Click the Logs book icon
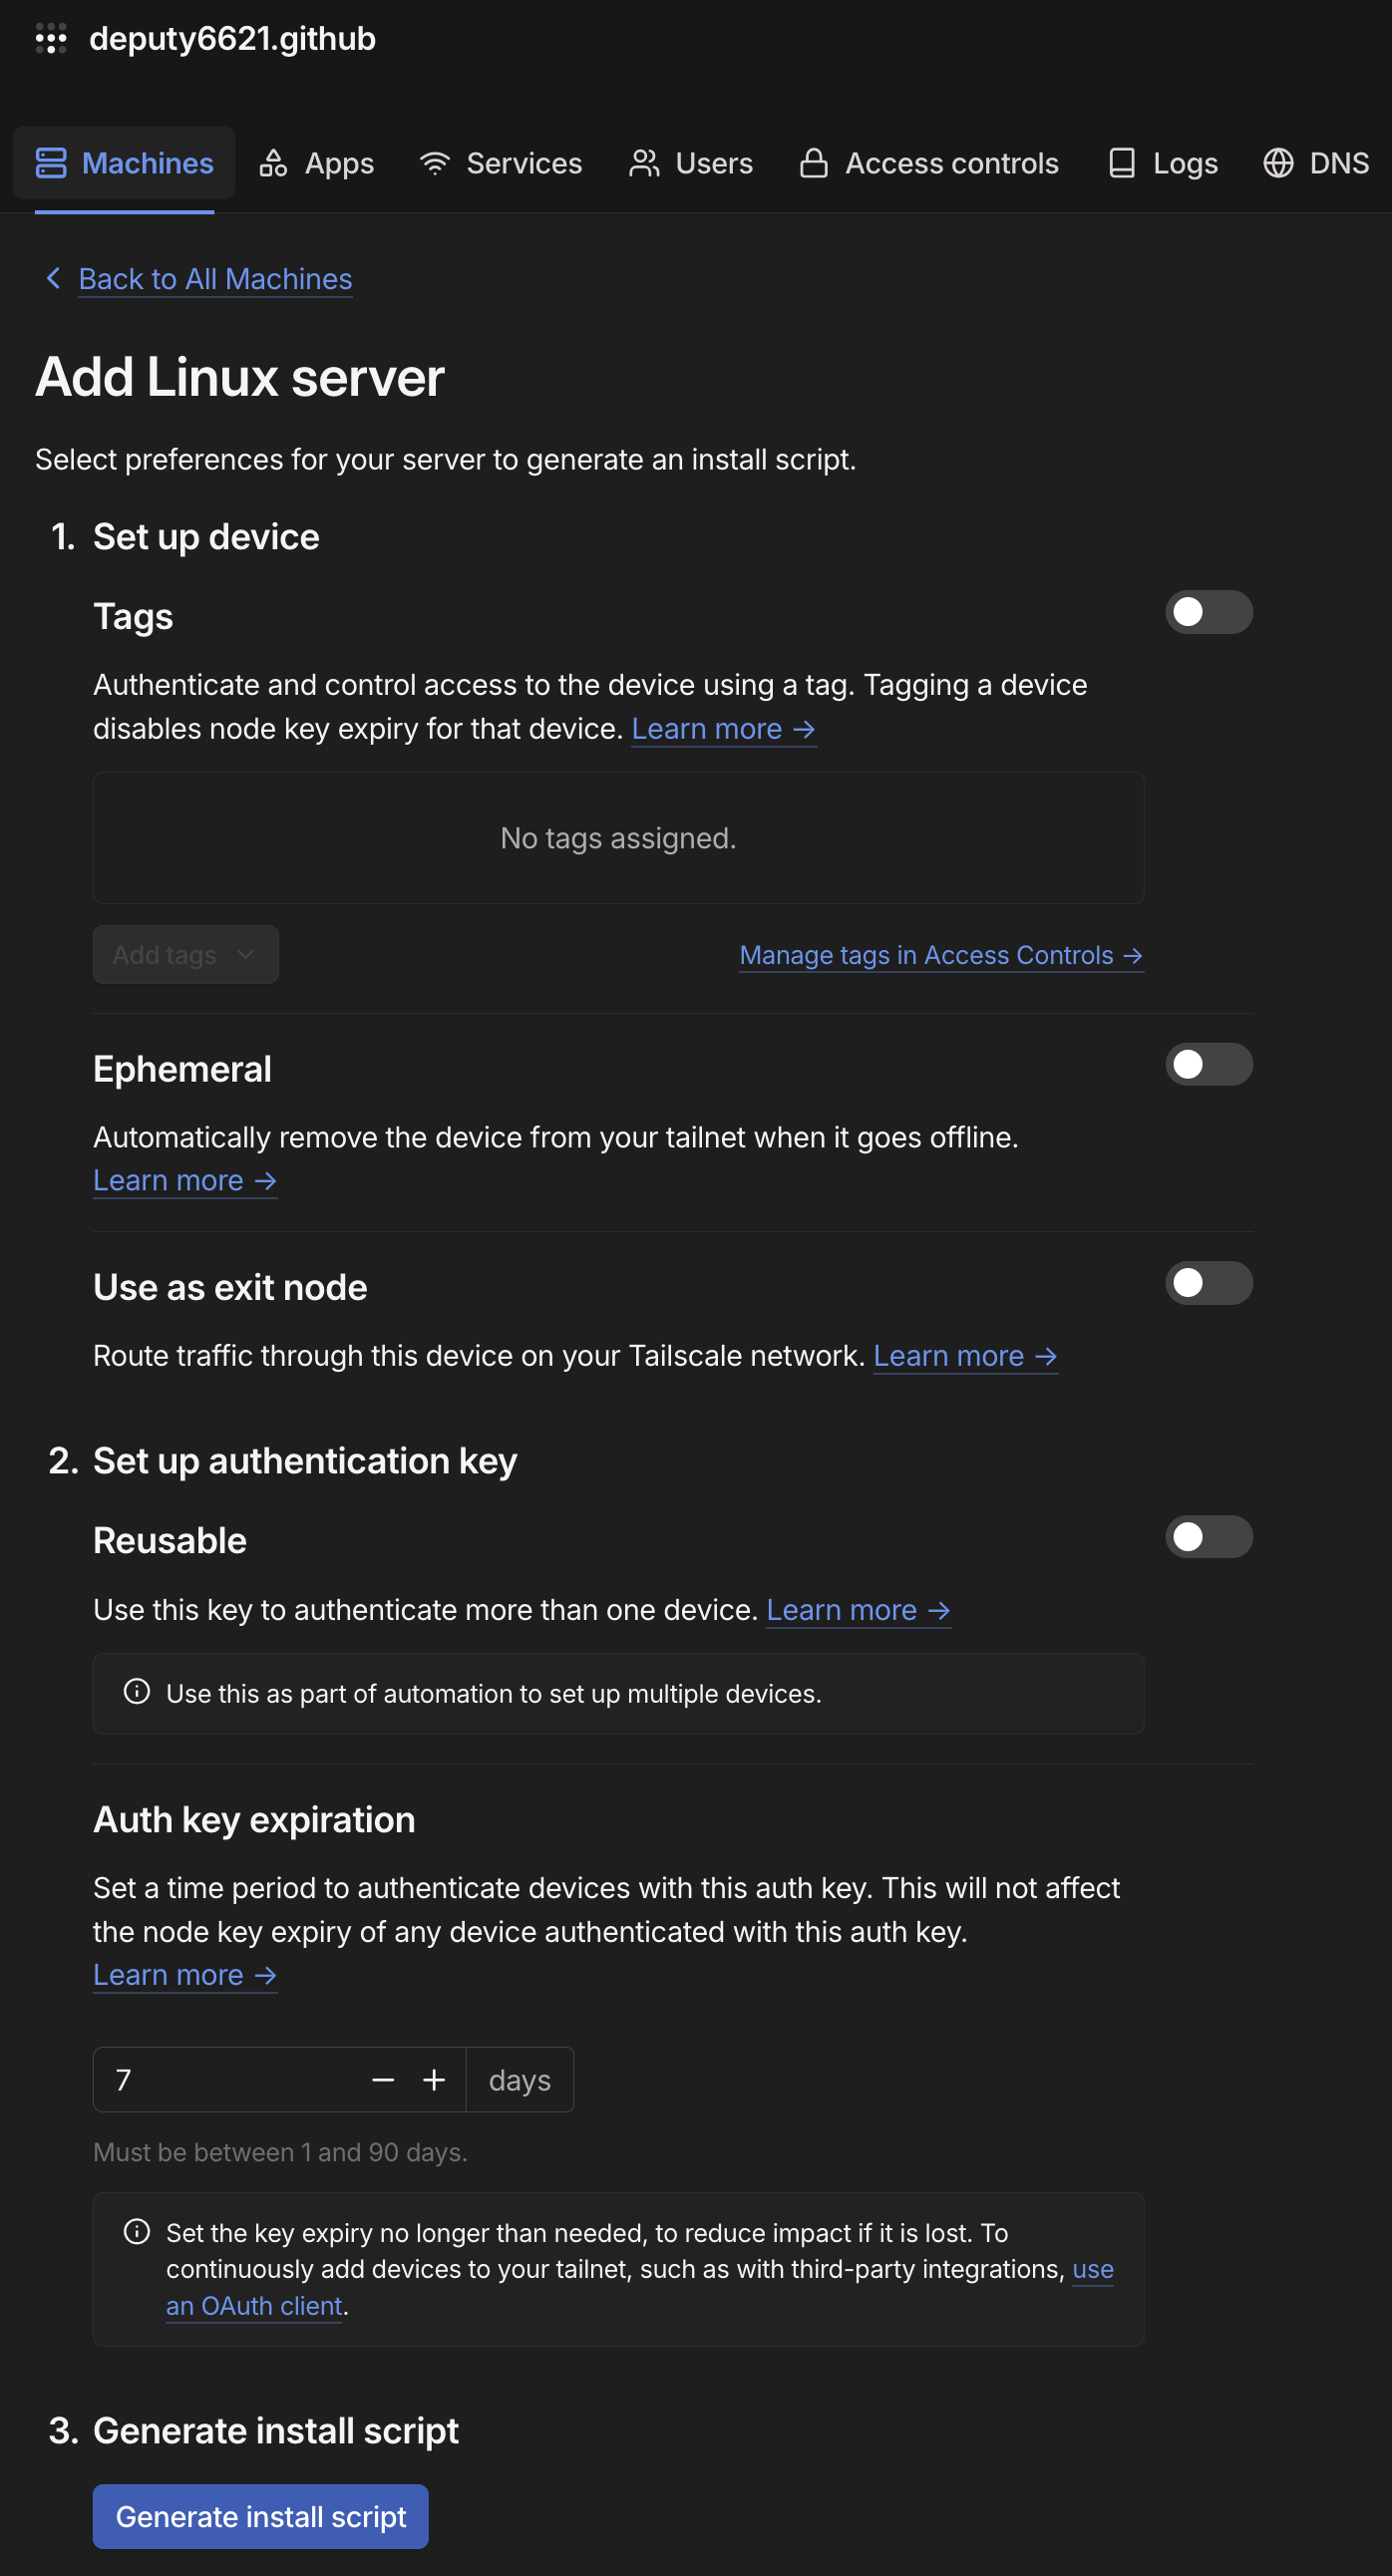The image size is (1392, 2576). (x=1122, y=163)
